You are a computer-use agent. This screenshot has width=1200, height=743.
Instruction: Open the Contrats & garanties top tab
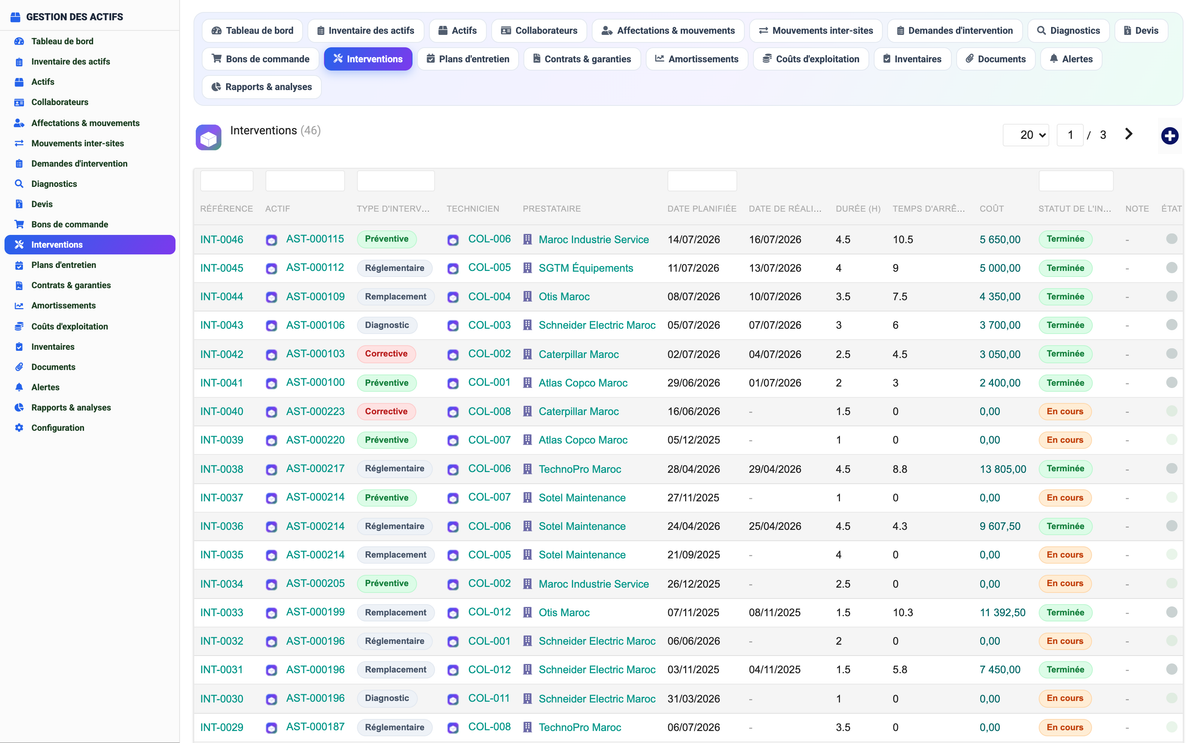(581, 59)
